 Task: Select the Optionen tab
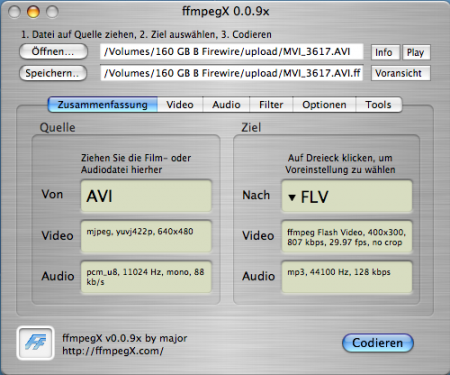tap(324, 105)
